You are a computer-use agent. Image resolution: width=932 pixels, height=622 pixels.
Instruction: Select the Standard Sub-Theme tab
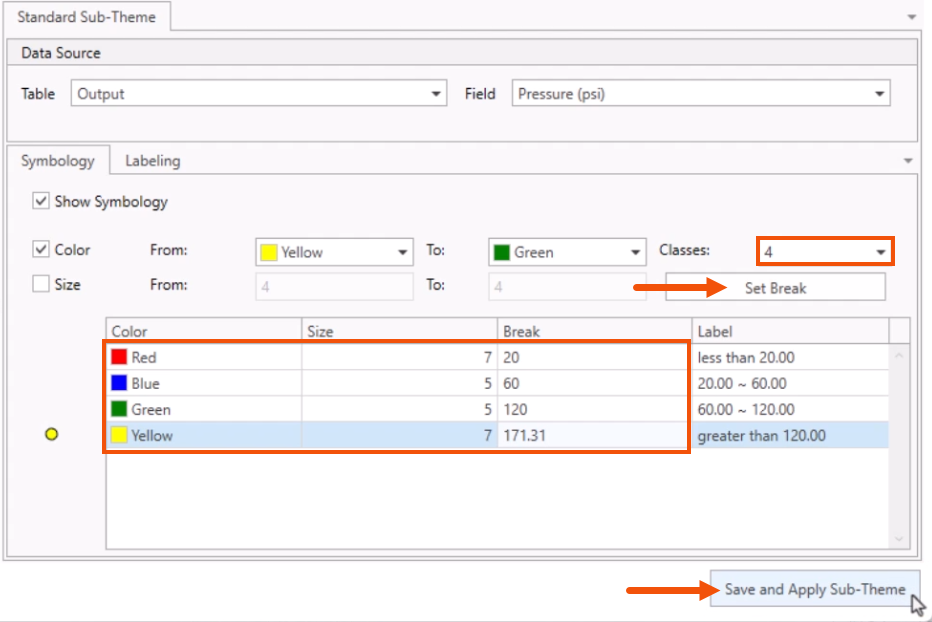click(x=88, y=17)
